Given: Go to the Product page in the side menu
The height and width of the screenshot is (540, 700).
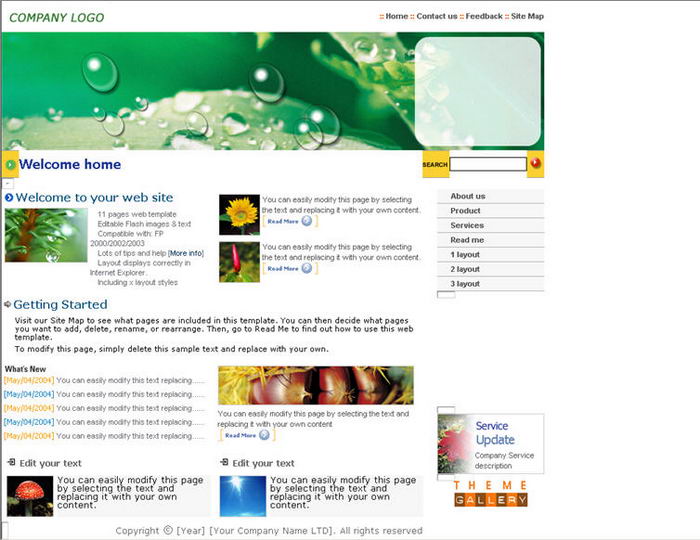Looking at the screenshot, I should coord(466,211).
